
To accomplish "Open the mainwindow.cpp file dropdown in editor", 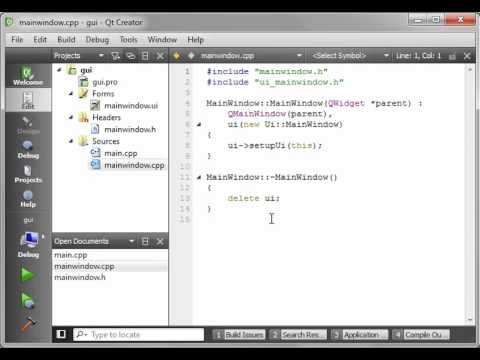I will tap(299, 55).
